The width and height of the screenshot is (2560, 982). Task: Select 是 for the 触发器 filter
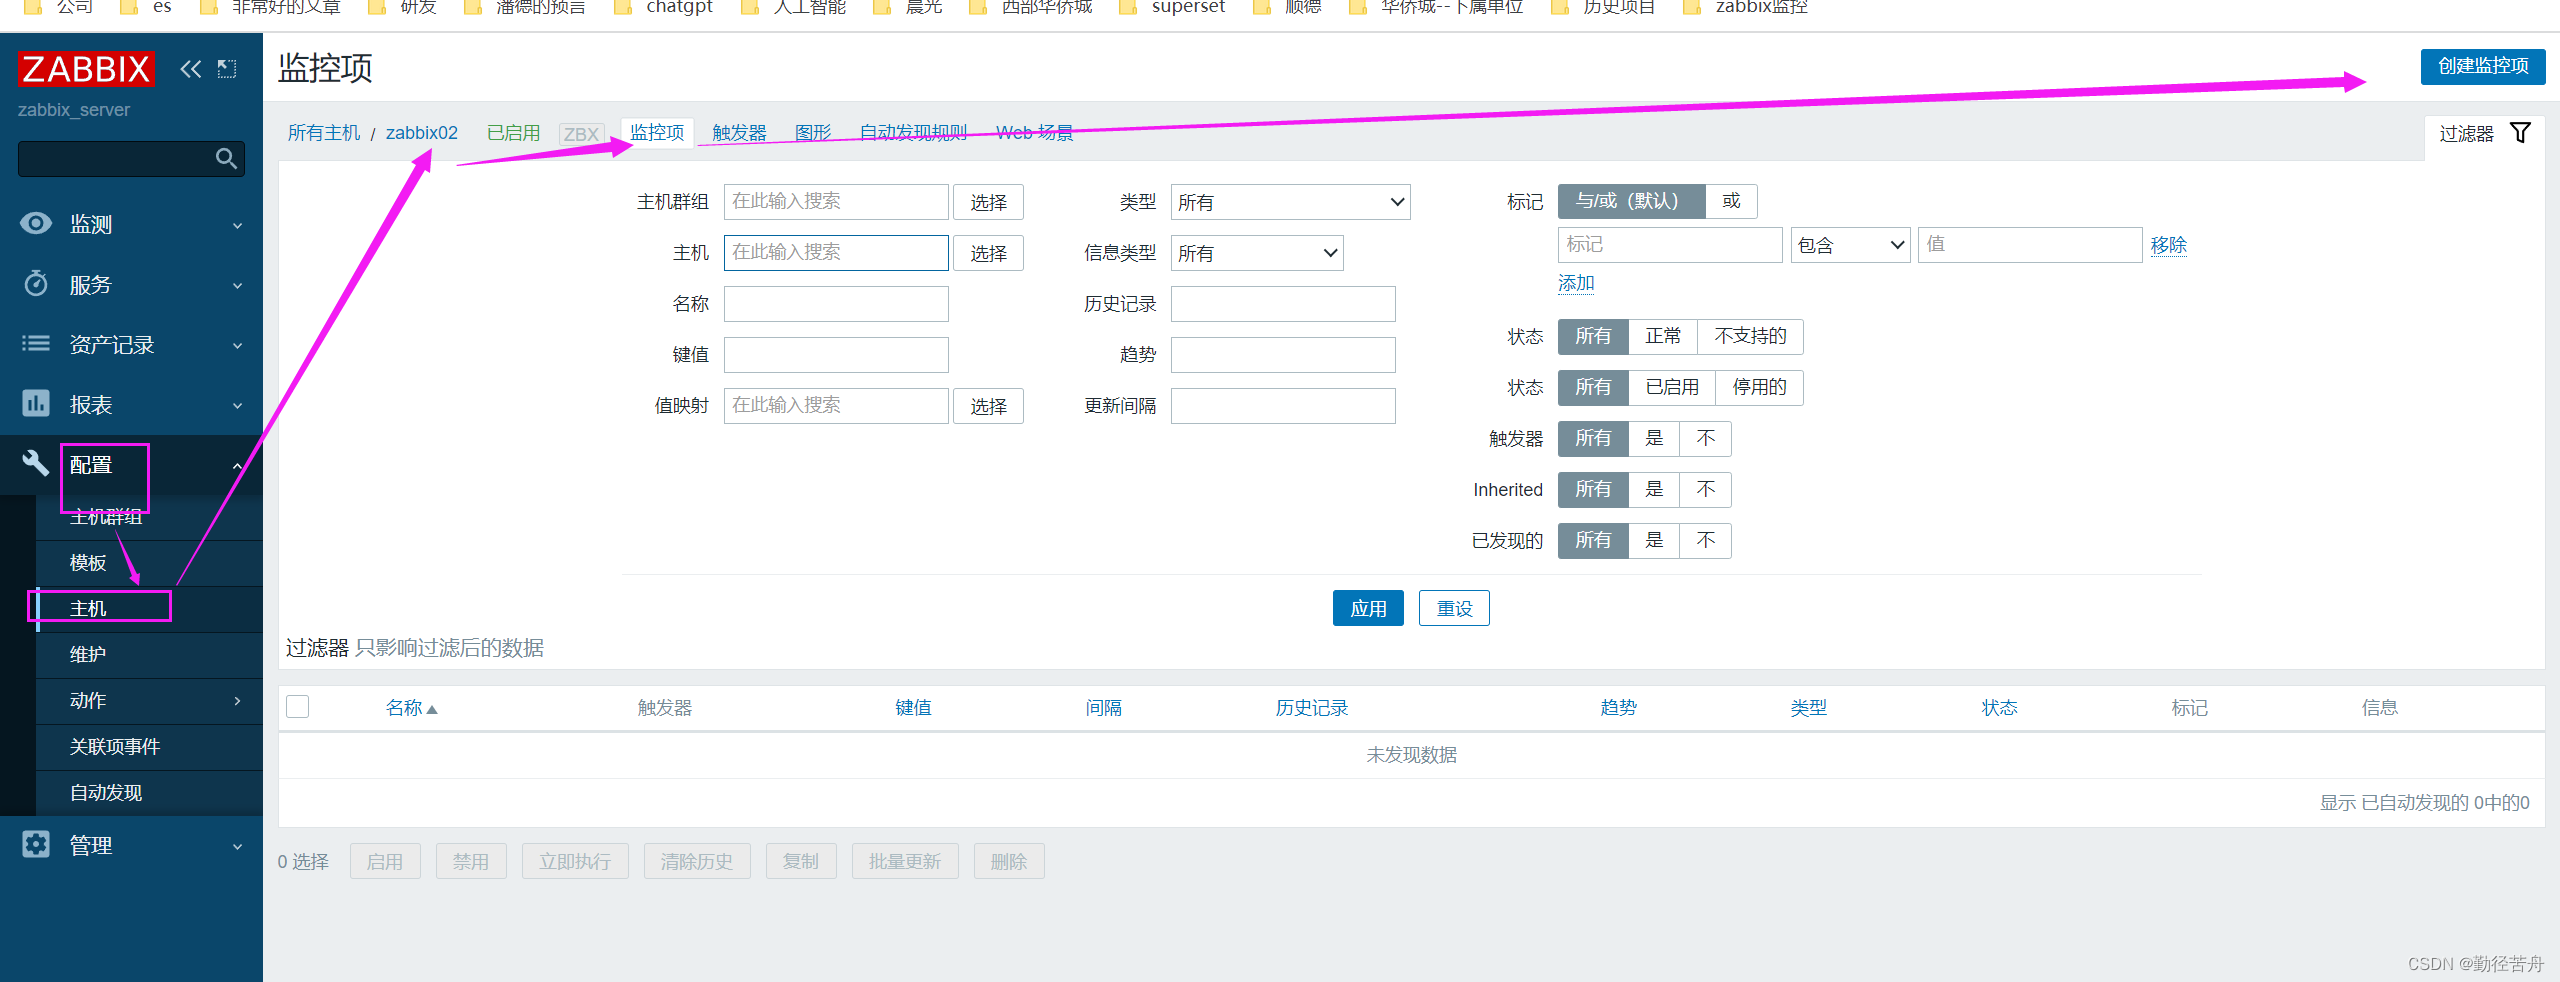(1654, 438)
